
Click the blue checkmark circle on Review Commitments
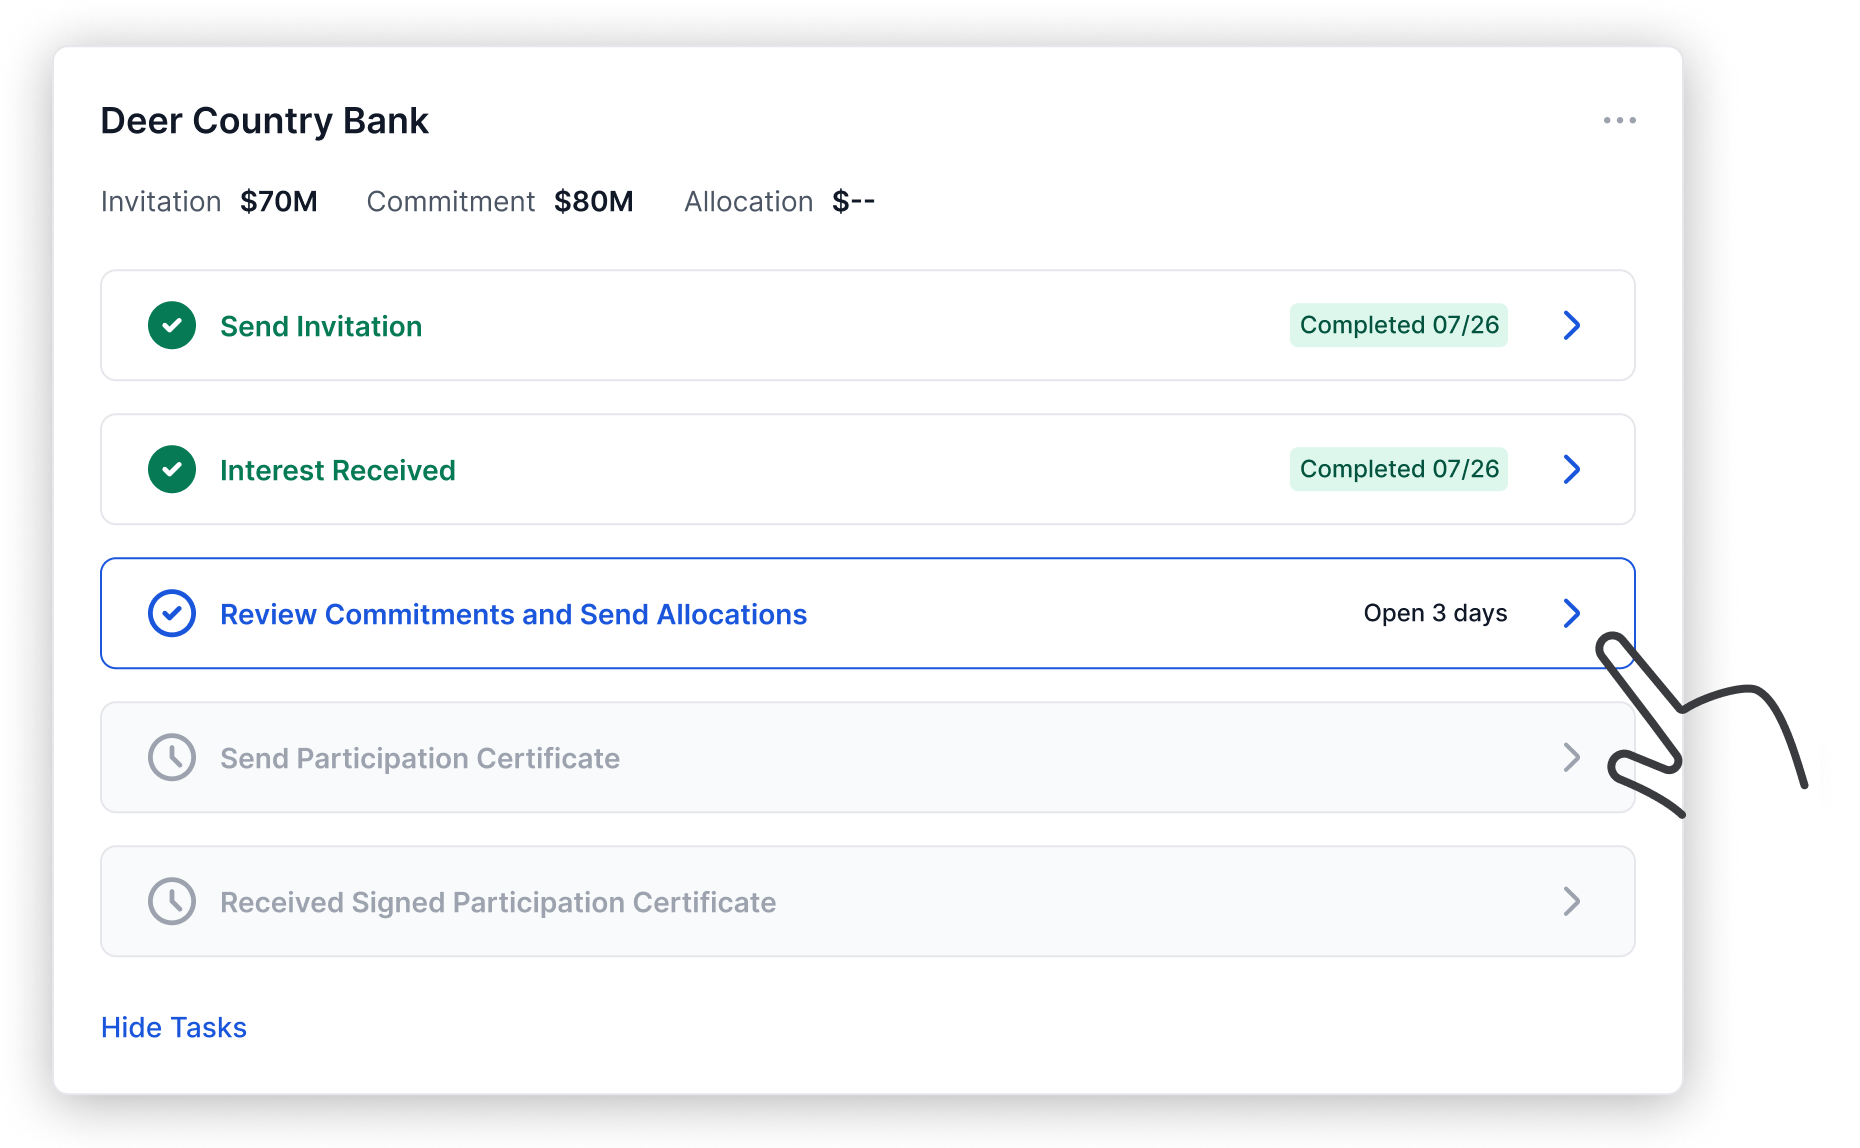(x=172, y=613)
